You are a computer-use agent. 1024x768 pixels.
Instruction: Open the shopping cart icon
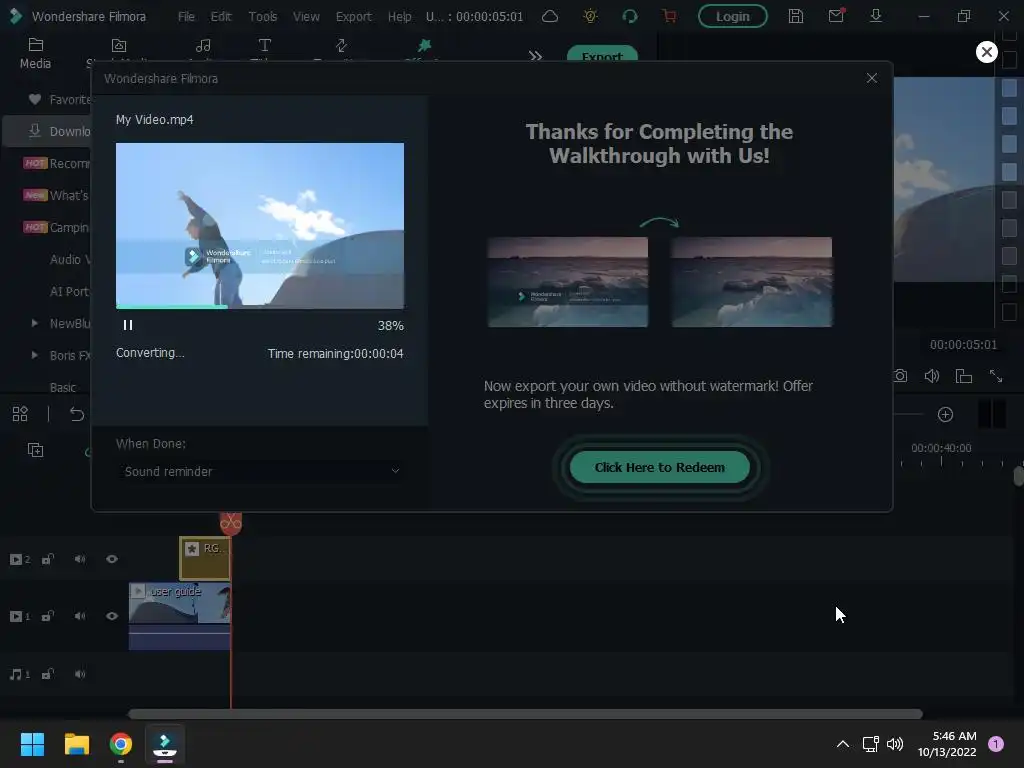(x=669, y=16)
